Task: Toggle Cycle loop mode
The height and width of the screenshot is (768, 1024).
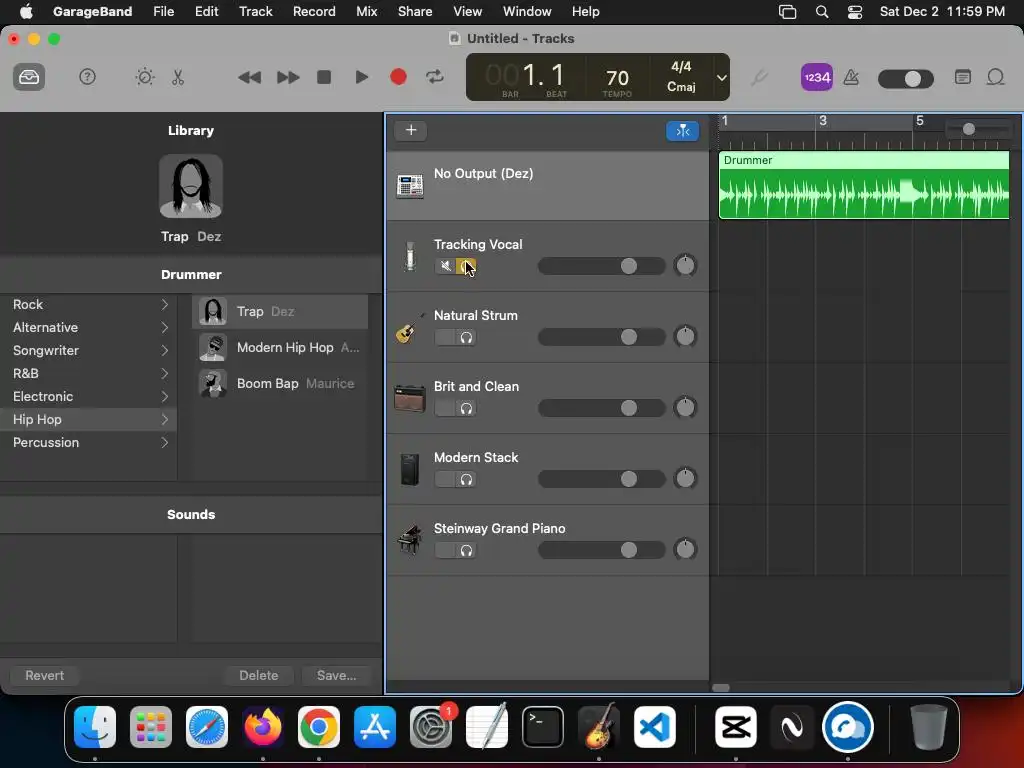Action: [435, 77]
